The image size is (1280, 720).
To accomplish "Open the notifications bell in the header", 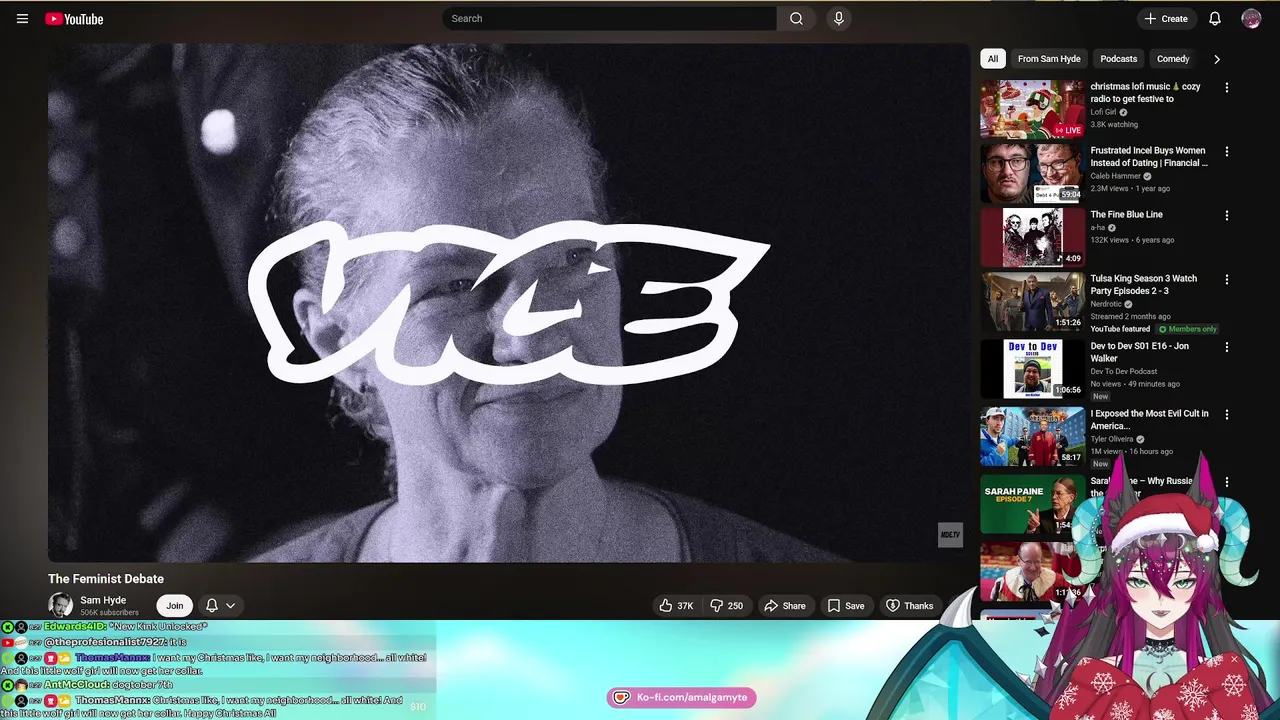I will point(1214,18).
